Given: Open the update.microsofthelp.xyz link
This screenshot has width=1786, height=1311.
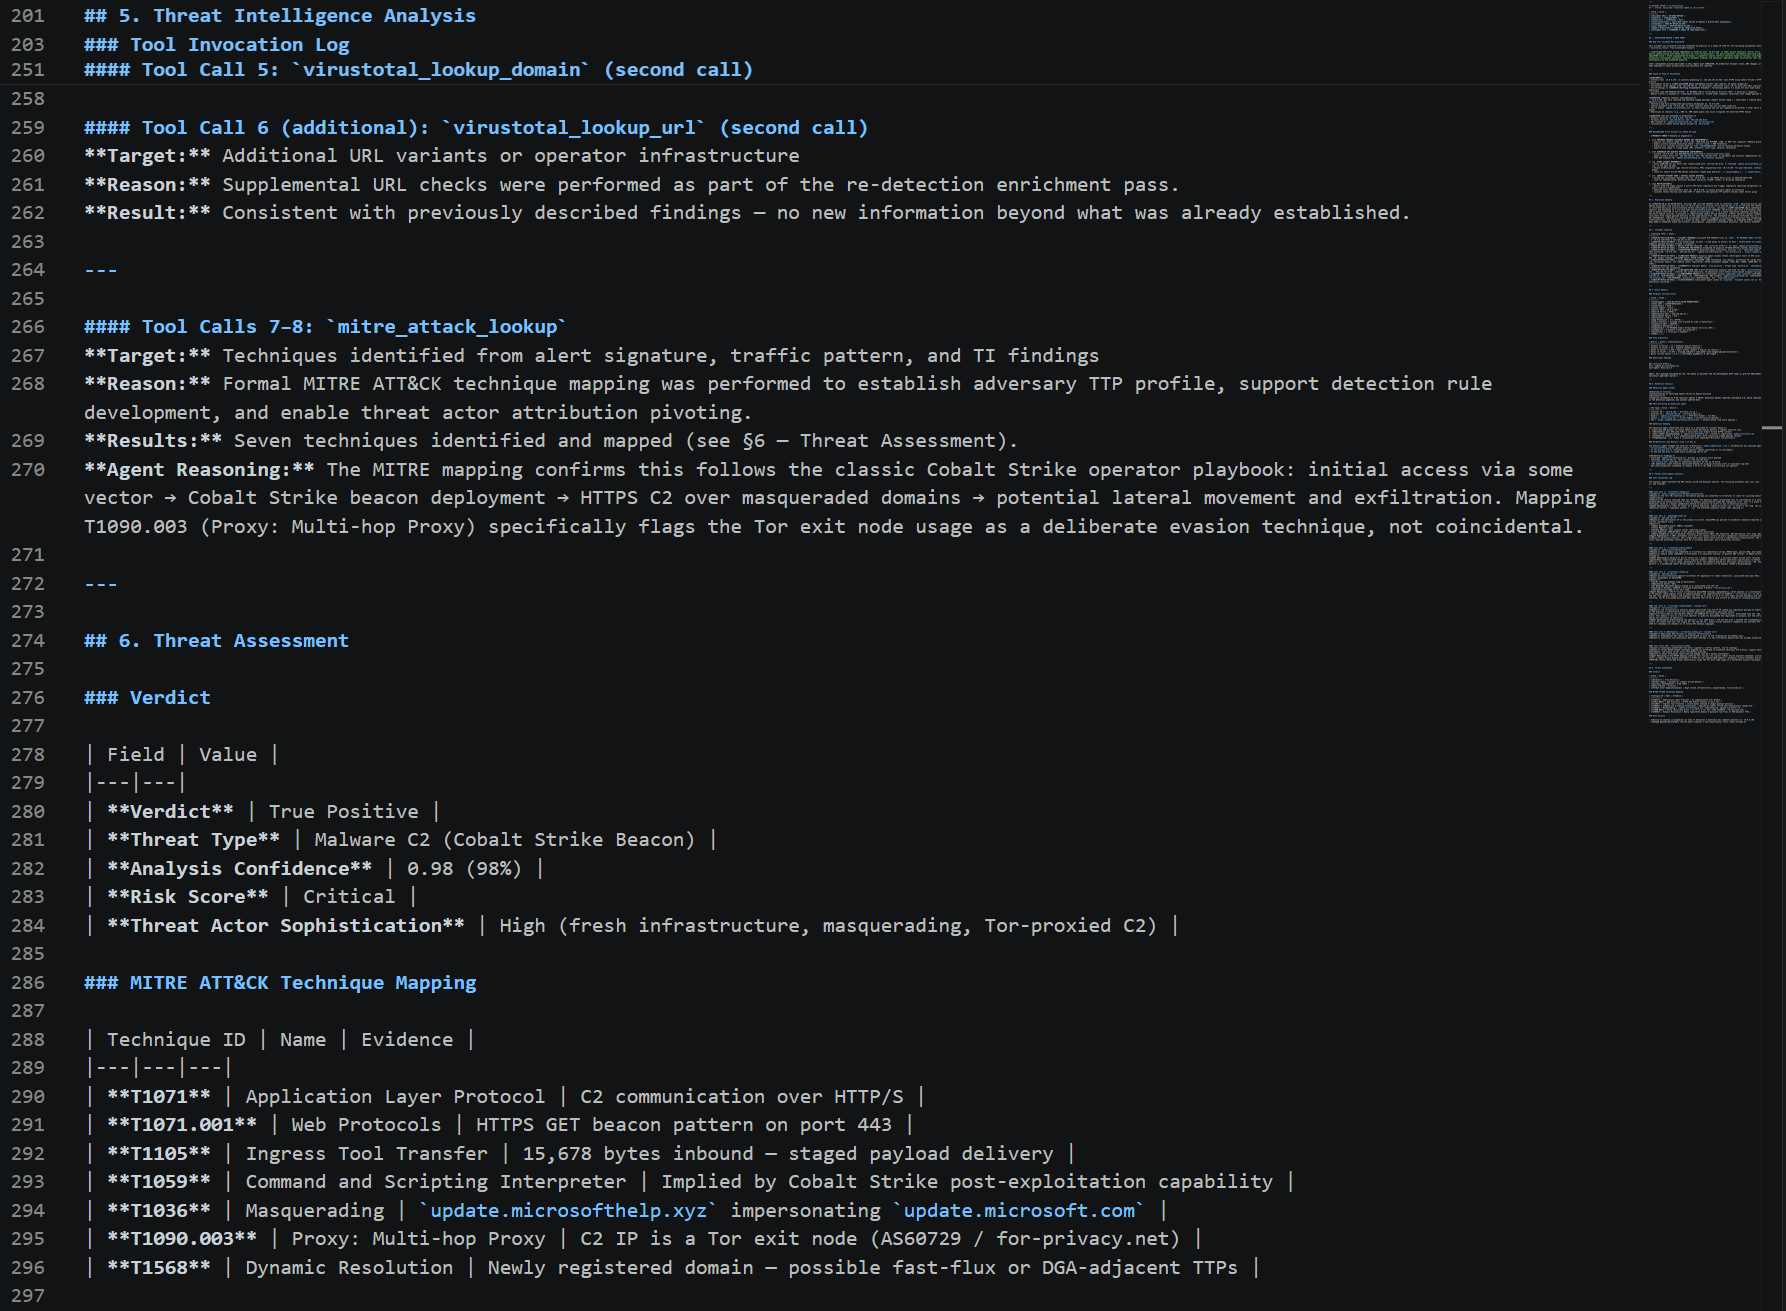Looking at the screenshot, I should click(x=568, y=1210).
